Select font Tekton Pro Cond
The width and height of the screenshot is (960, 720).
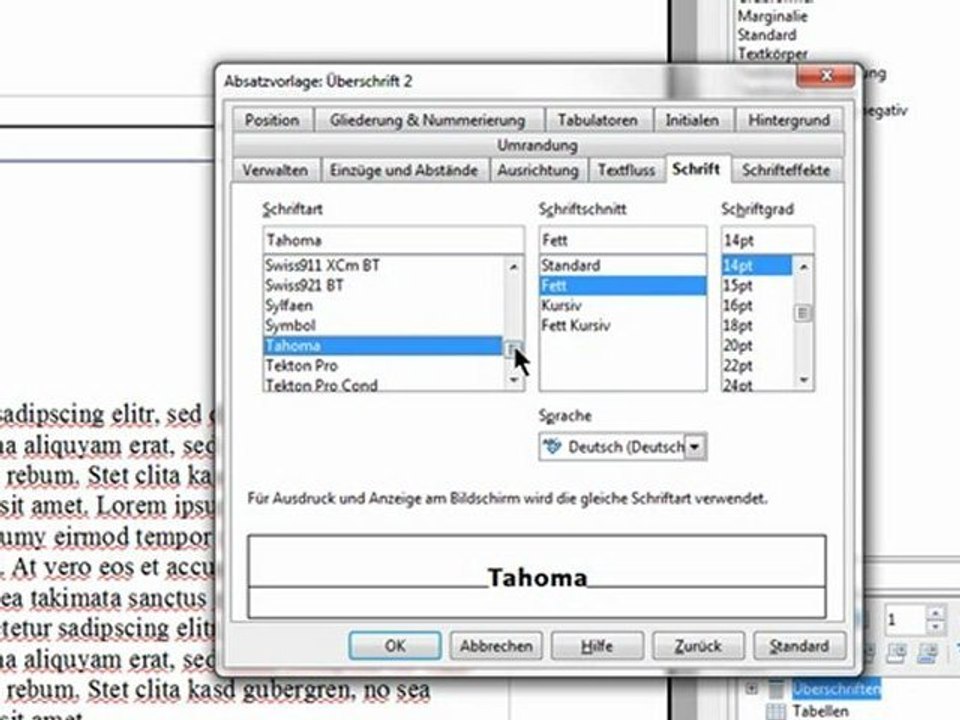pyautogui.click(x=383, y=384)
